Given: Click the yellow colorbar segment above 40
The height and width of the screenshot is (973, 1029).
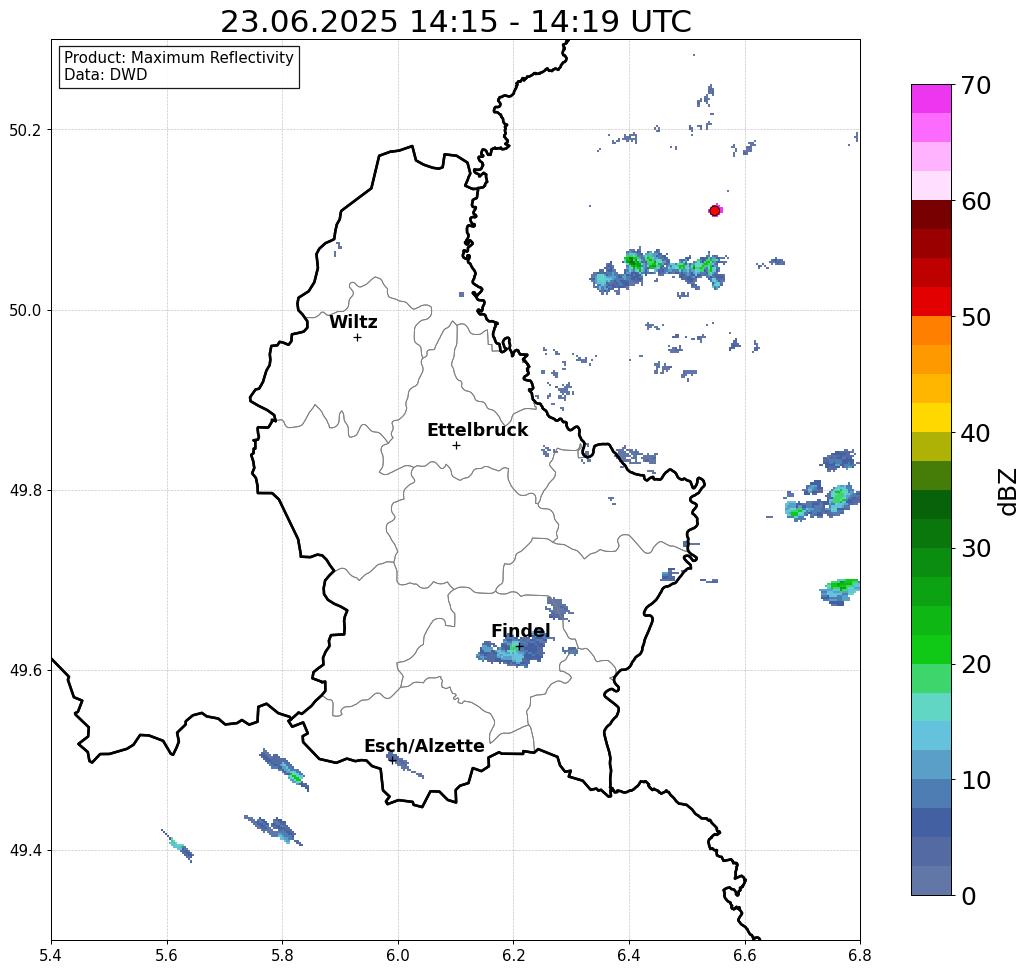Looking at the screenshot, I should tap(931, 417).
